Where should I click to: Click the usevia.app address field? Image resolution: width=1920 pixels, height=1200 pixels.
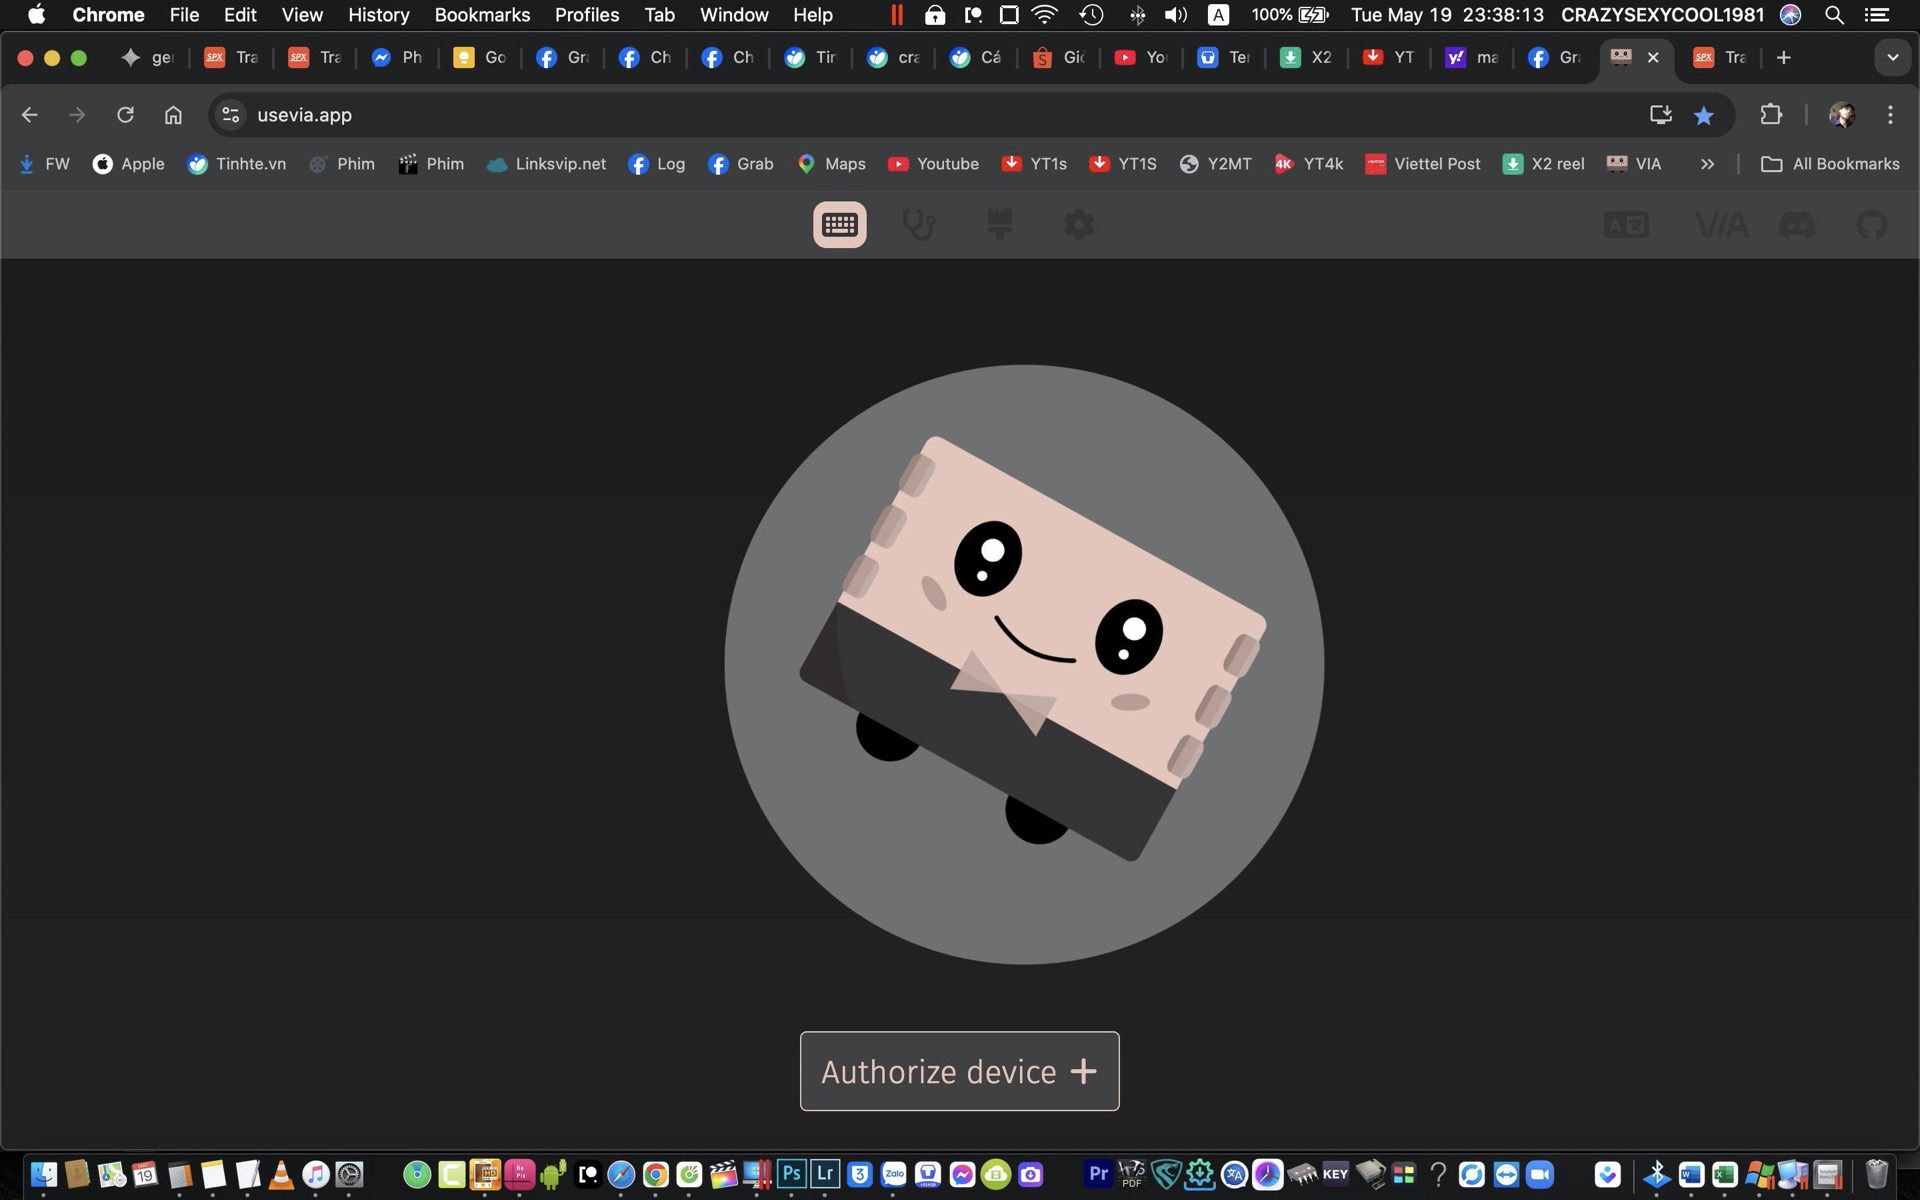pyautogui.click(x=940, y=115)
